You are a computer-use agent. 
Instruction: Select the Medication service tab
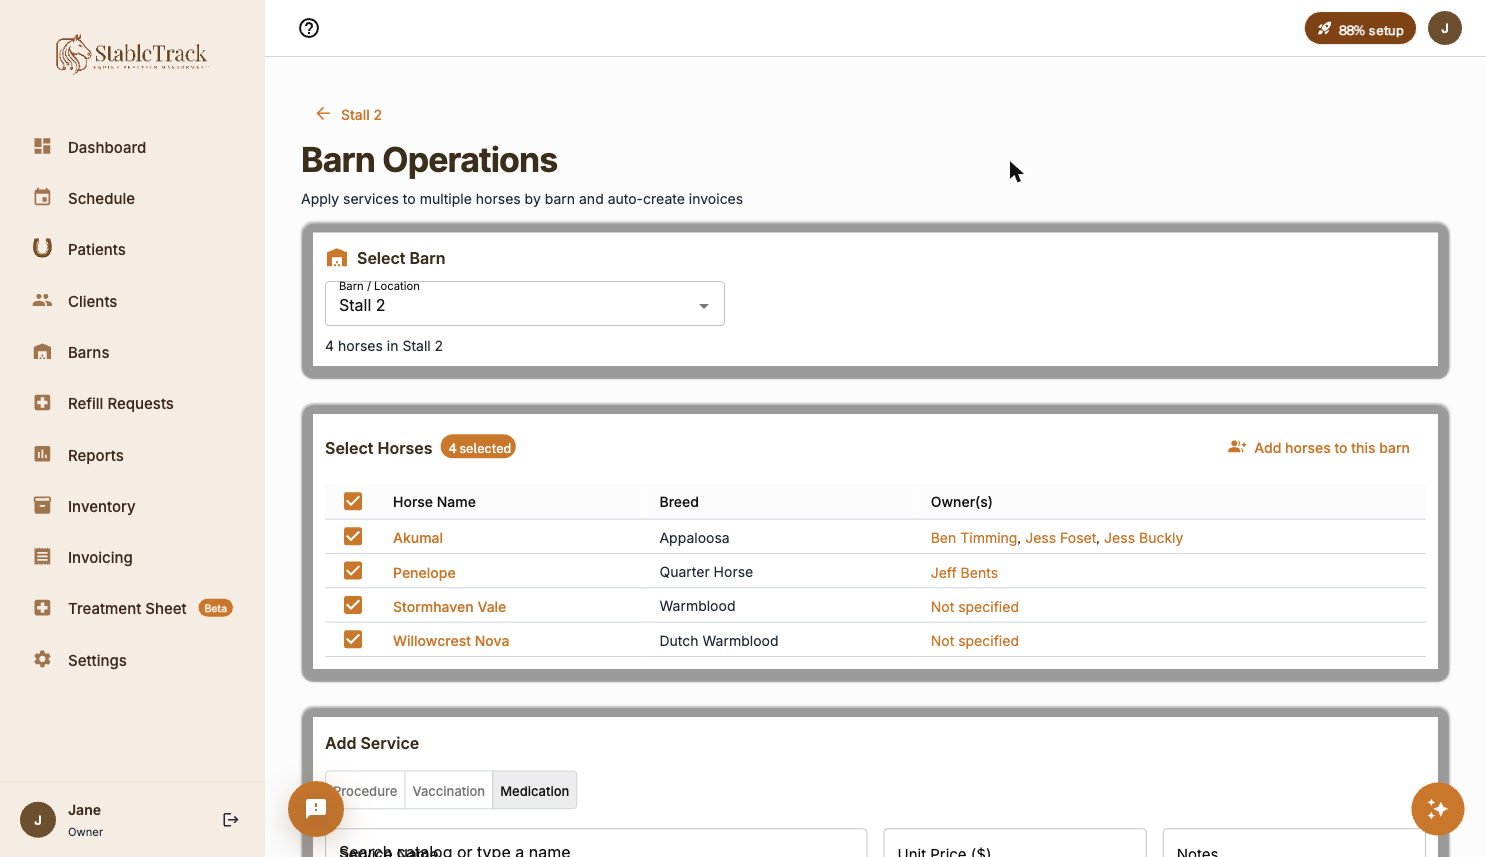tap(535, 790)
